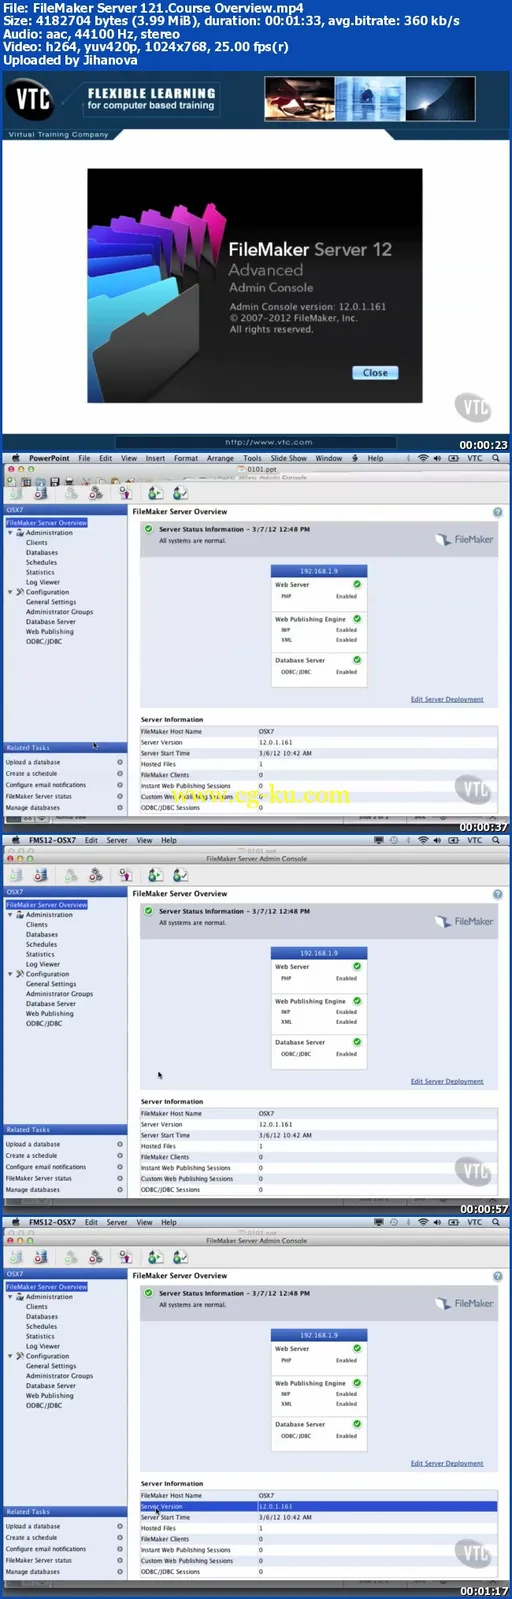
Task: Collapse the Configuration tree node, 00:00:37 frame
Action: point(10,592)
